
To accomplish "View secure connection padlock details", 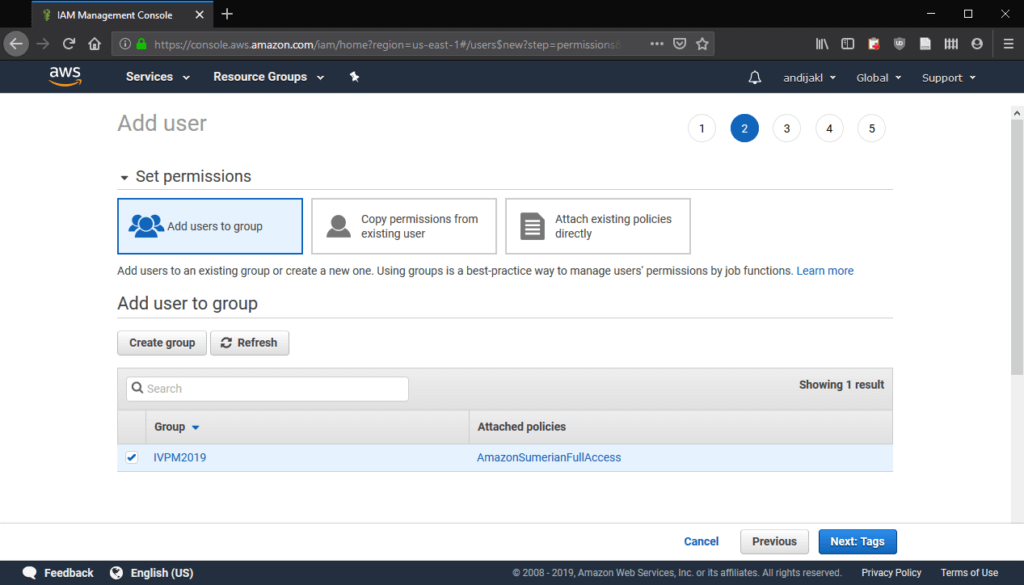I will click(x=141, y=44).
